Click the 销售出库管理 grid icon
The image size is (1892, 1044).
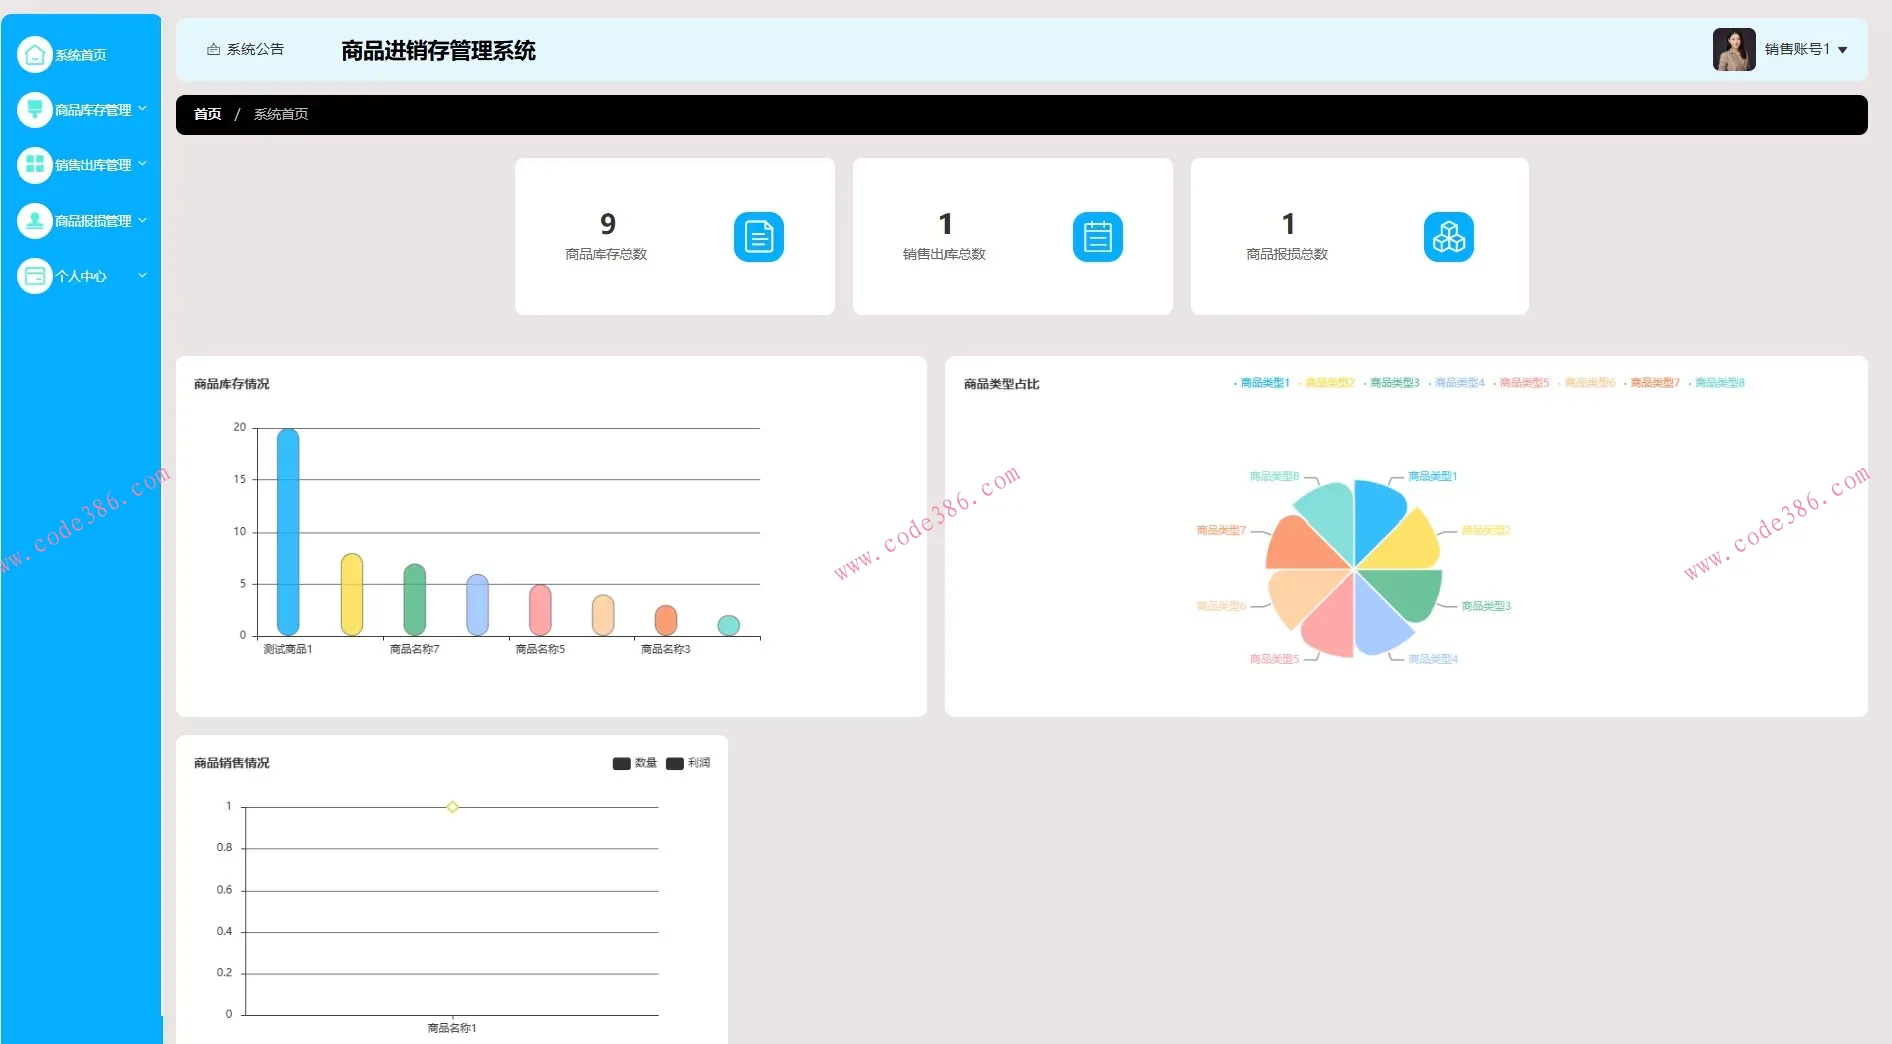point(34,164)
